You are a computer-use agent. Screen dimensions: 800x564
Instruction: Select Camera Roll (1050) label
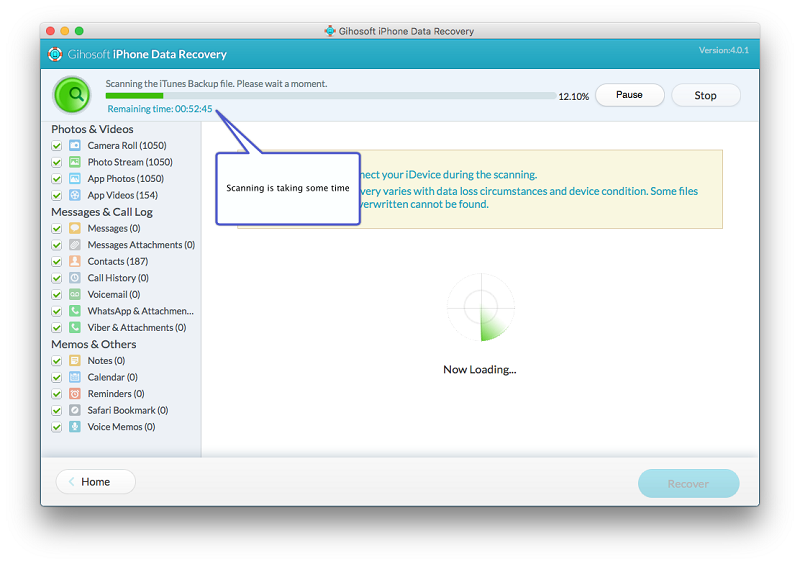tap(127, 145)
